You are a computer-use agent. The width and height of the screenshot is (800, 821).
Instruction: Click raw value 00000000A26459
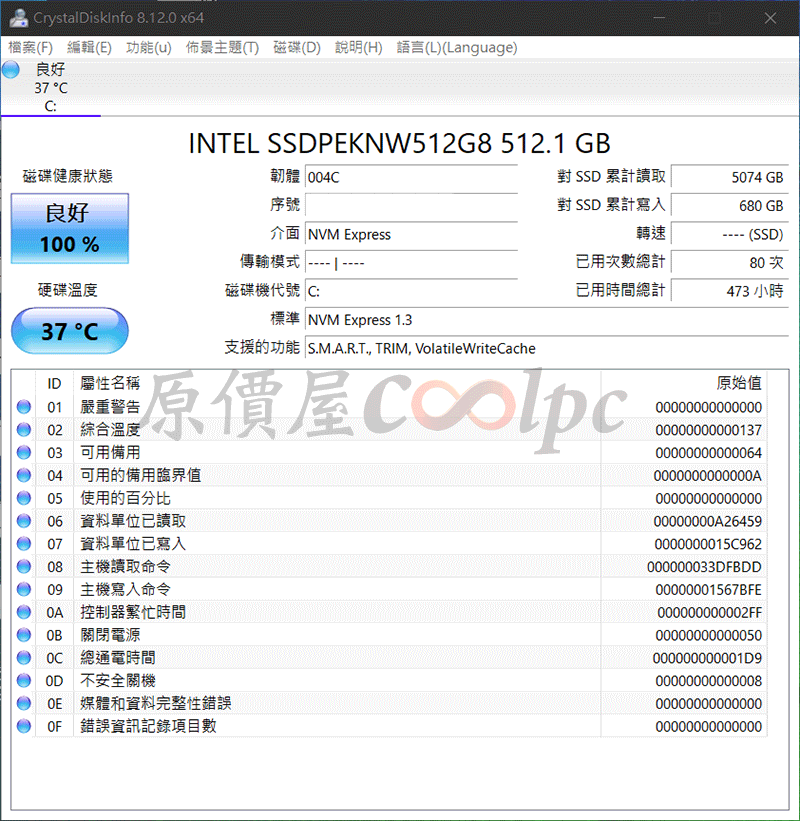pos(708,522)
